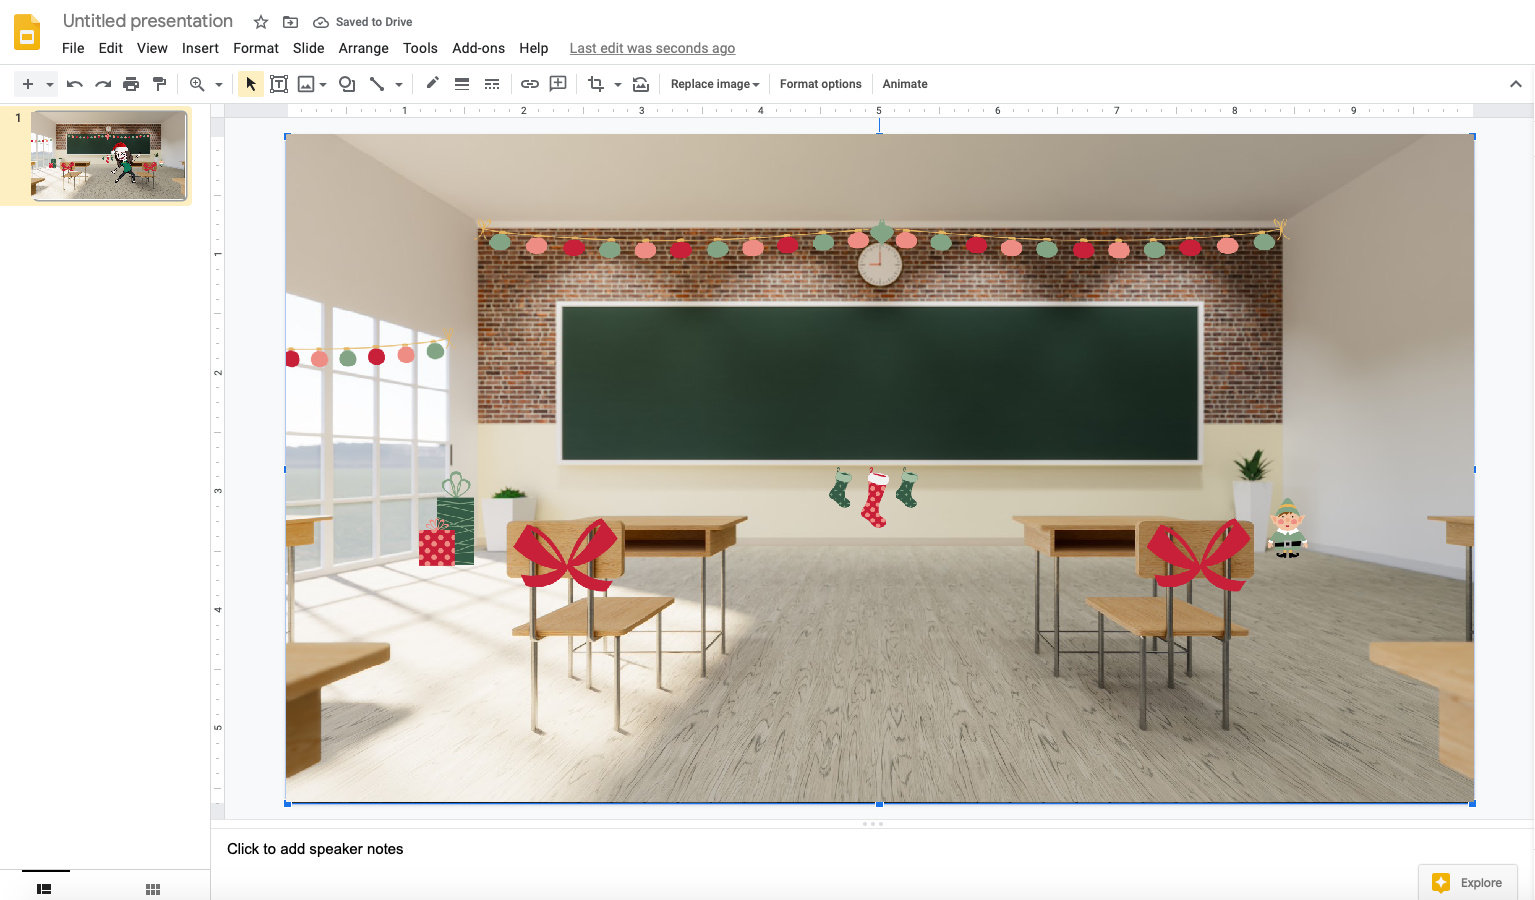Open the Add-ons menu
1535x900 pixels.
click(478, 48)
